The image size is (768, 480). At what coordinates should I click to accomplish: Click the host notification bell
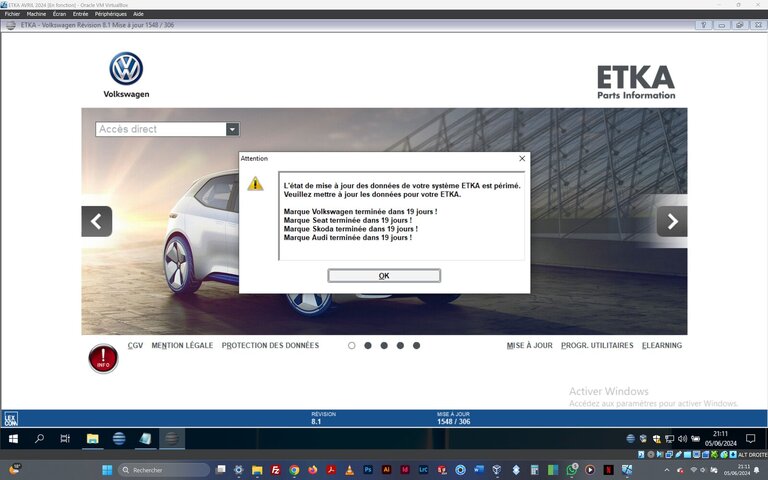pos(757,470)
